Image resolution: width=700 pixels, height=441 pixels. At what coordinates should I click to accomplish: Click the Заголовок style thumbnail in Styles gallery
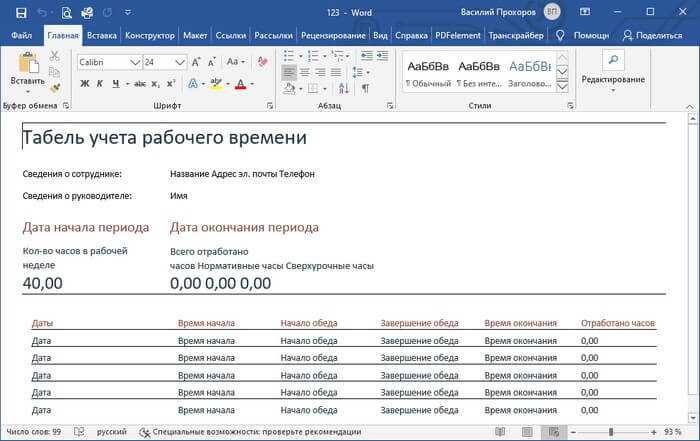530,74
